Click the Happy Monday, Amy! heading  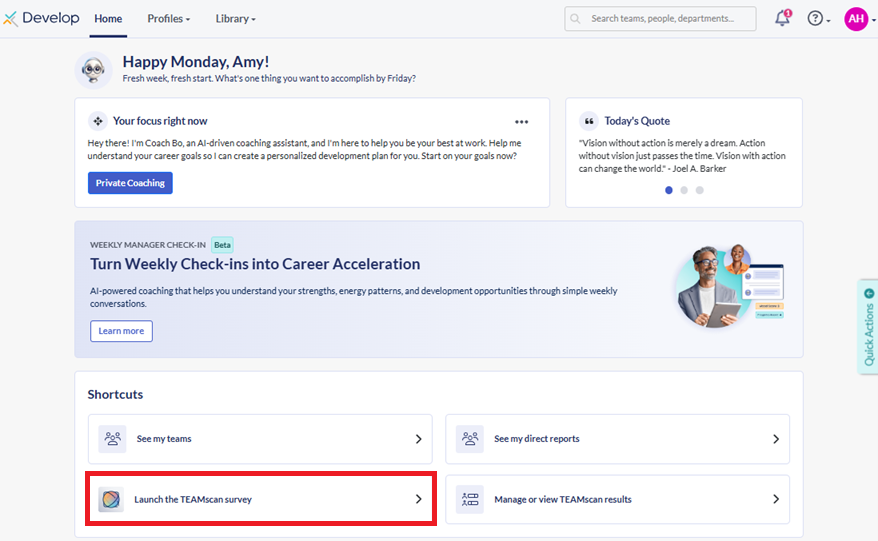pos(196,62)
